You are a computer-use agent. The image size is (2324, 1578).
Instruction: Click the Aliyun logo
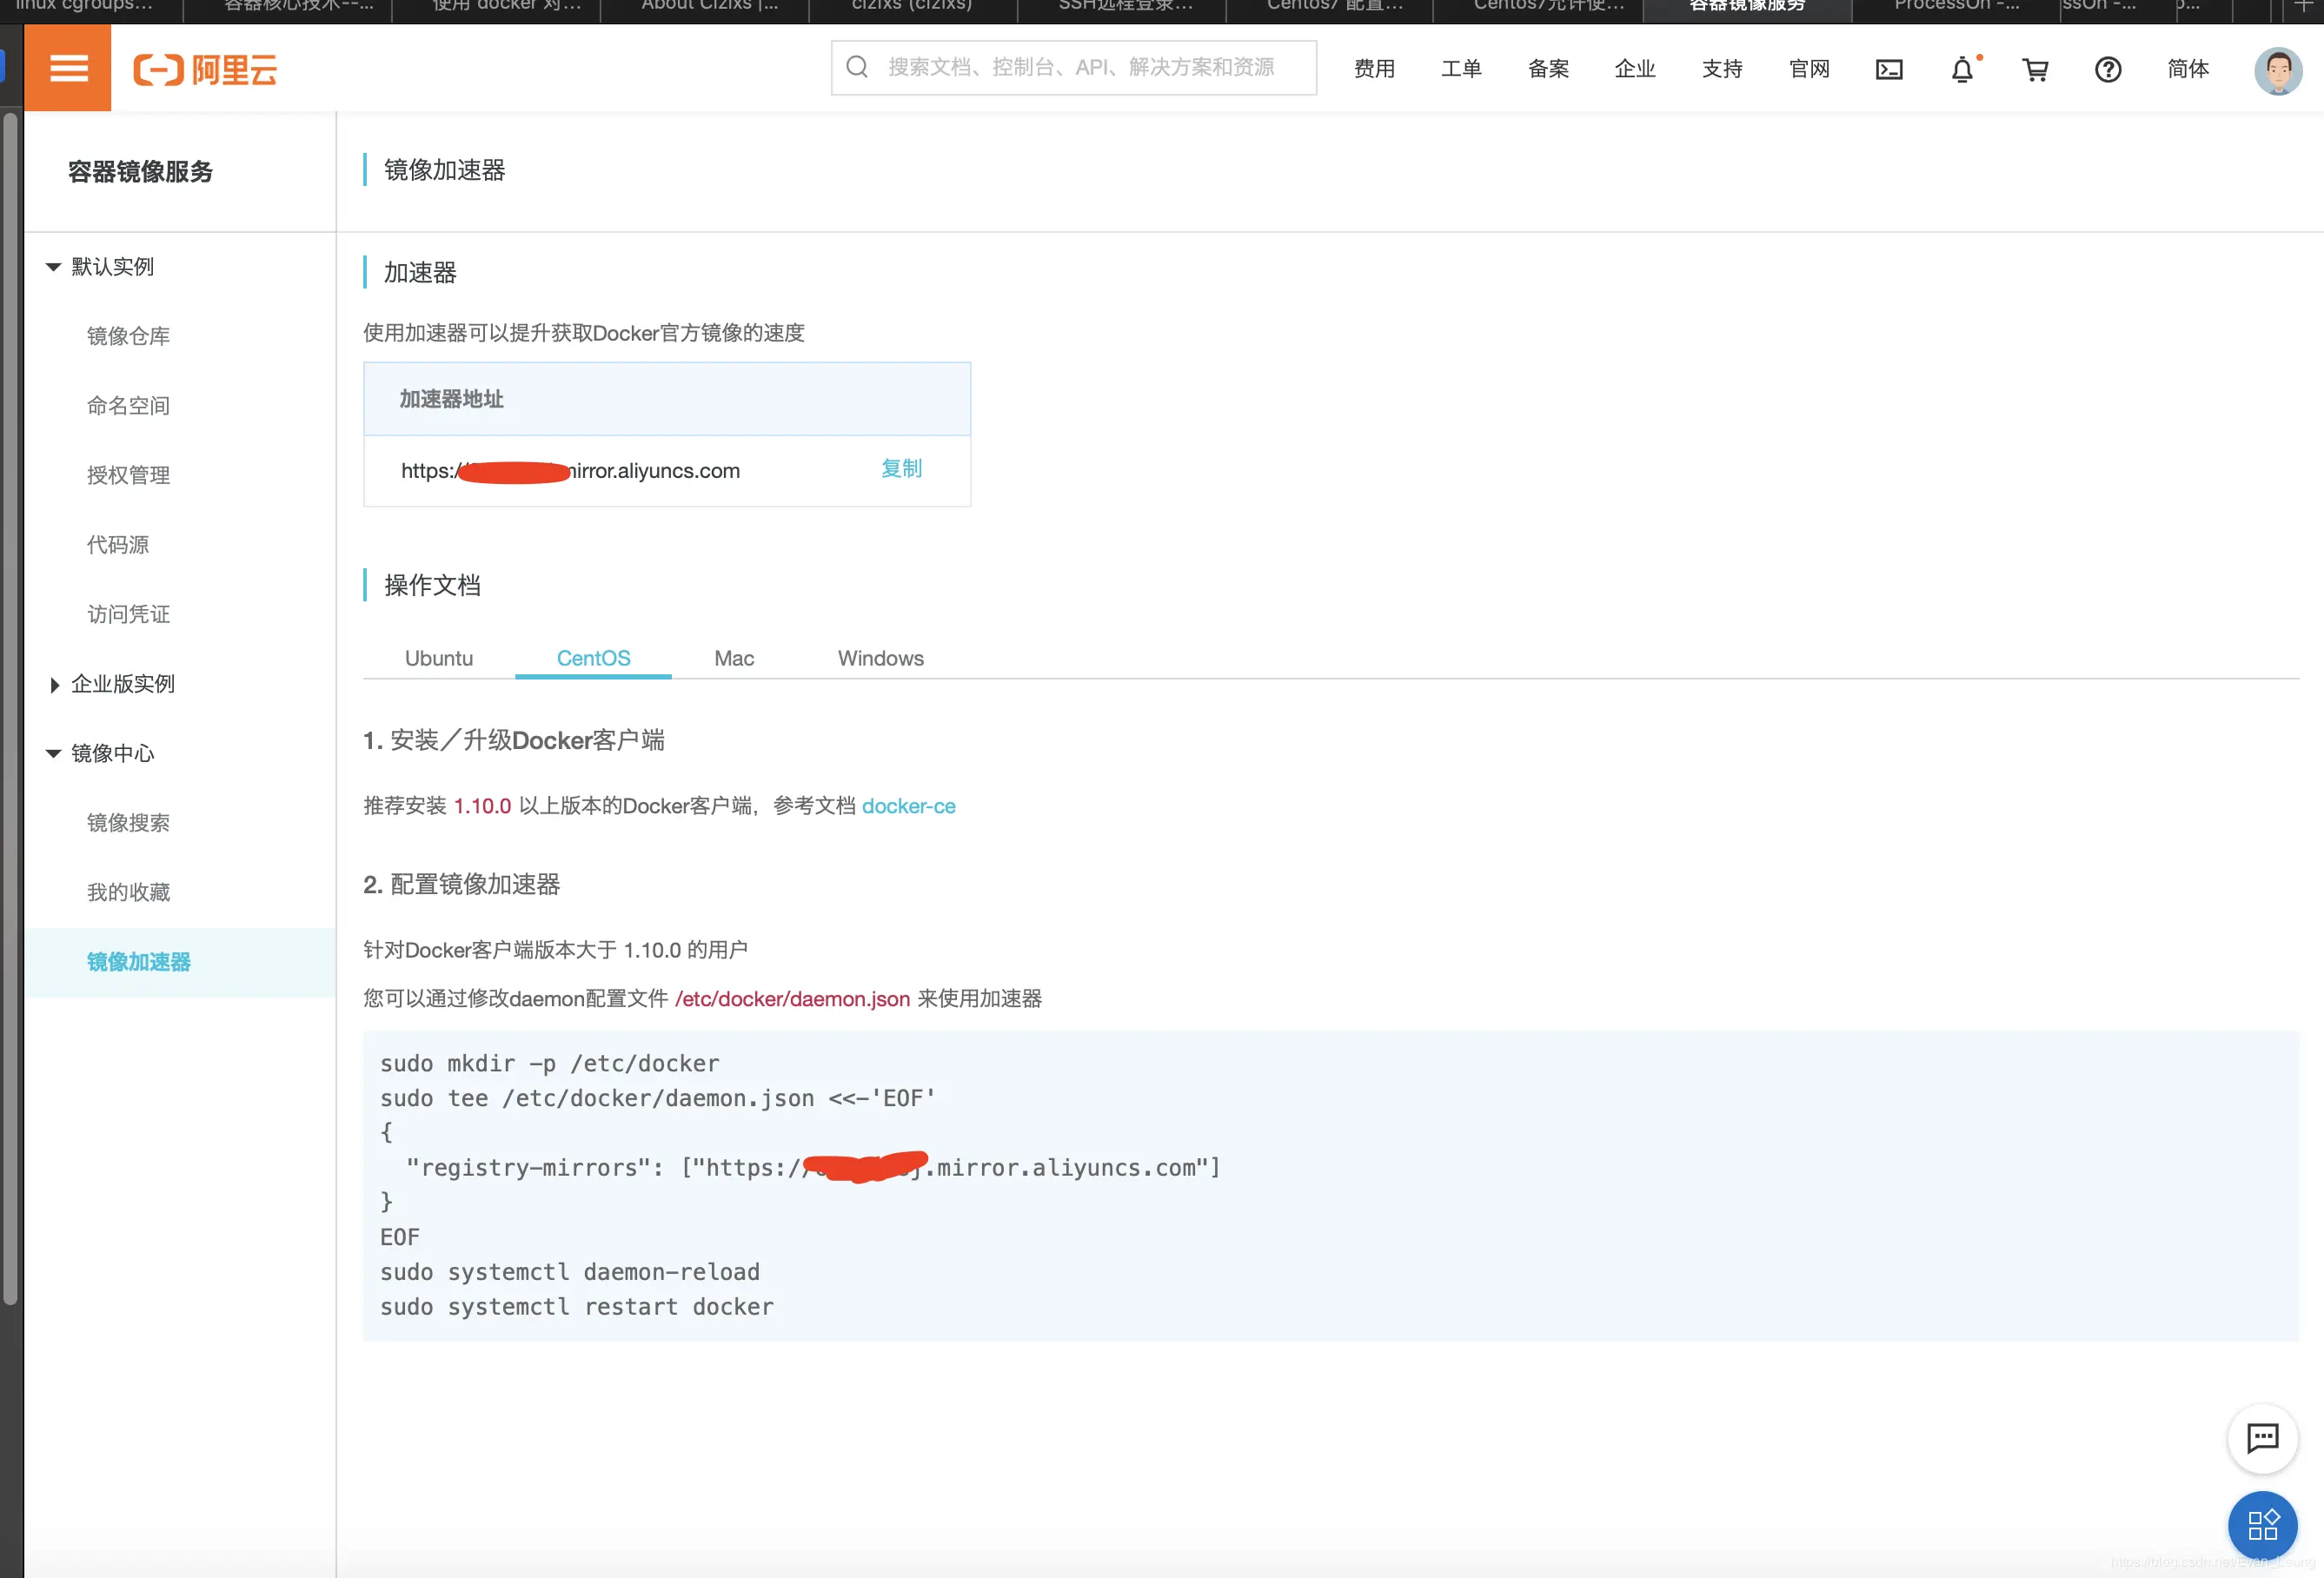tap(204, 68)
